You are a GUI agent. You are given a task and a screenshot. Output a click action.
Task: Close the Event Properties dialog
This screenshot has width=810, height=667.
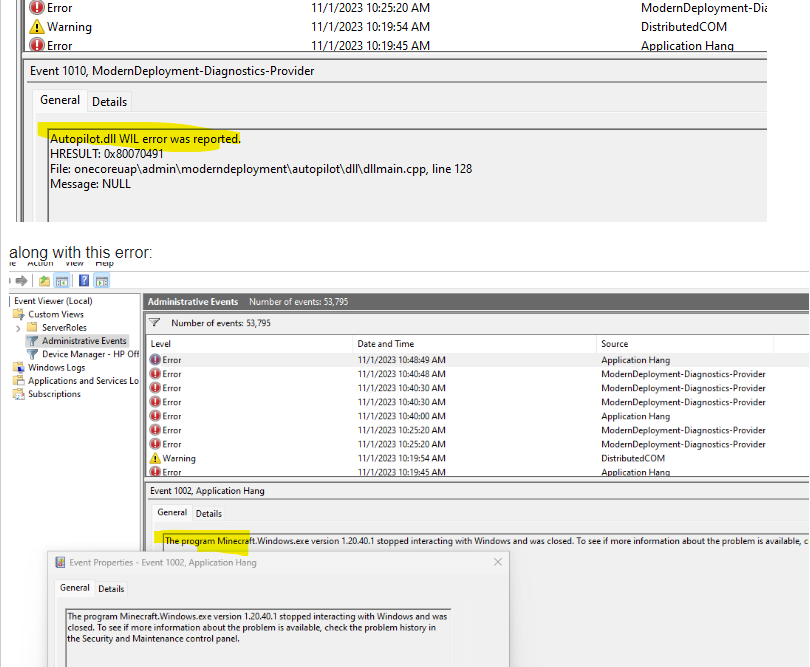(498, 562)
